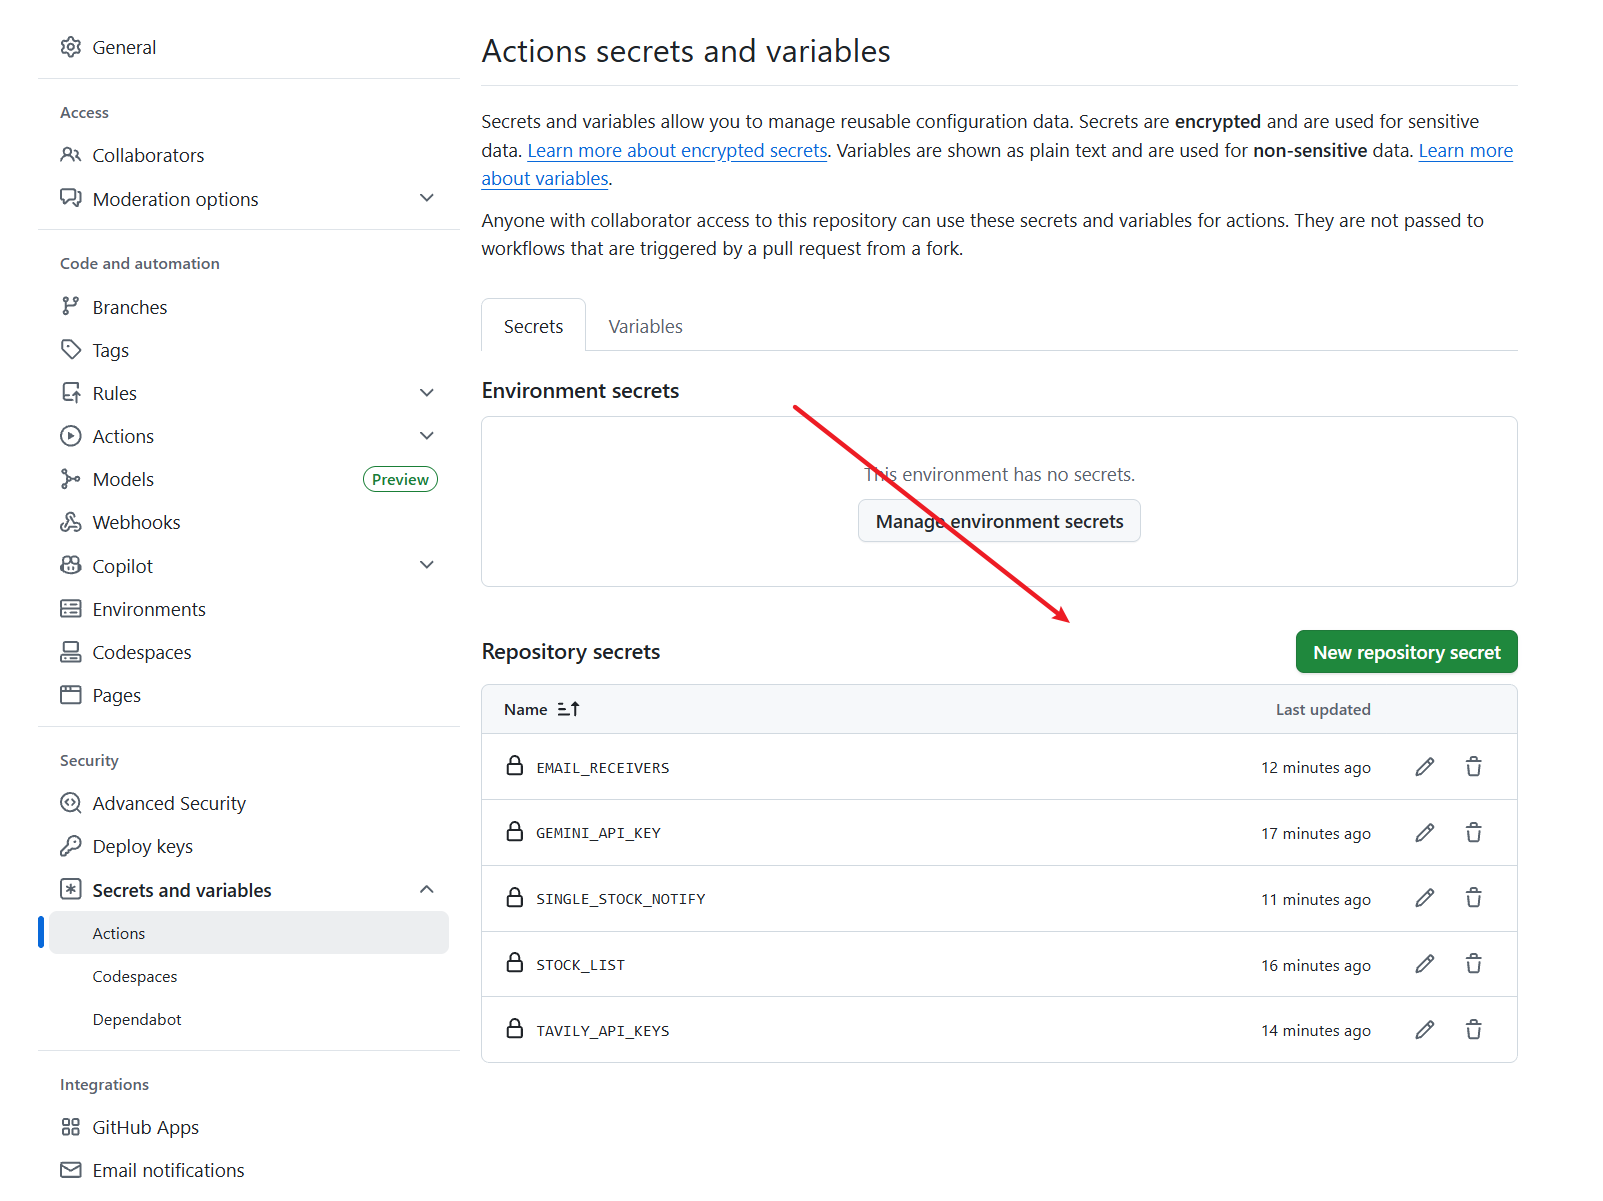
Task: Delete the GEMINI_API_KEY secret using trash icon
Action: click(1473, 833)
